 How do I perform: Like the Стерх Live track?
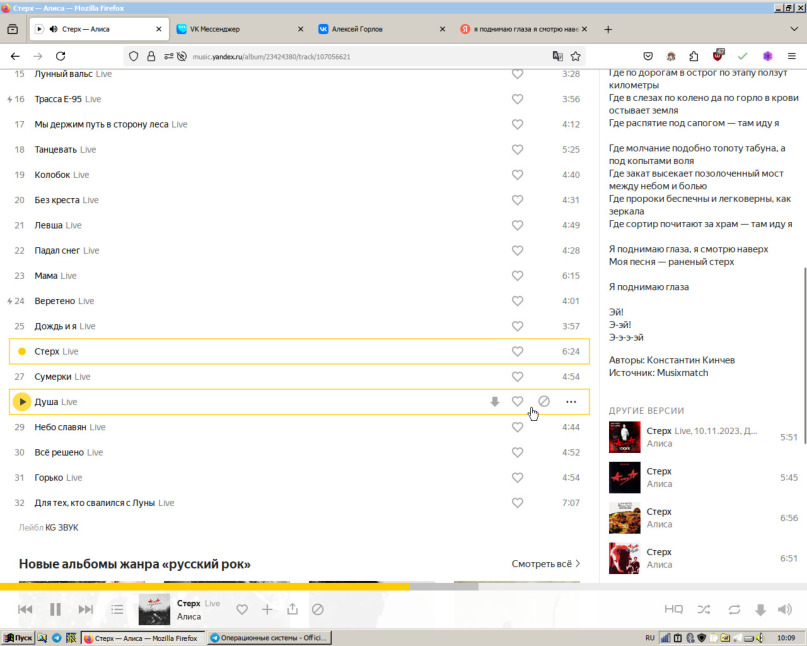click(x=517, y=351)
